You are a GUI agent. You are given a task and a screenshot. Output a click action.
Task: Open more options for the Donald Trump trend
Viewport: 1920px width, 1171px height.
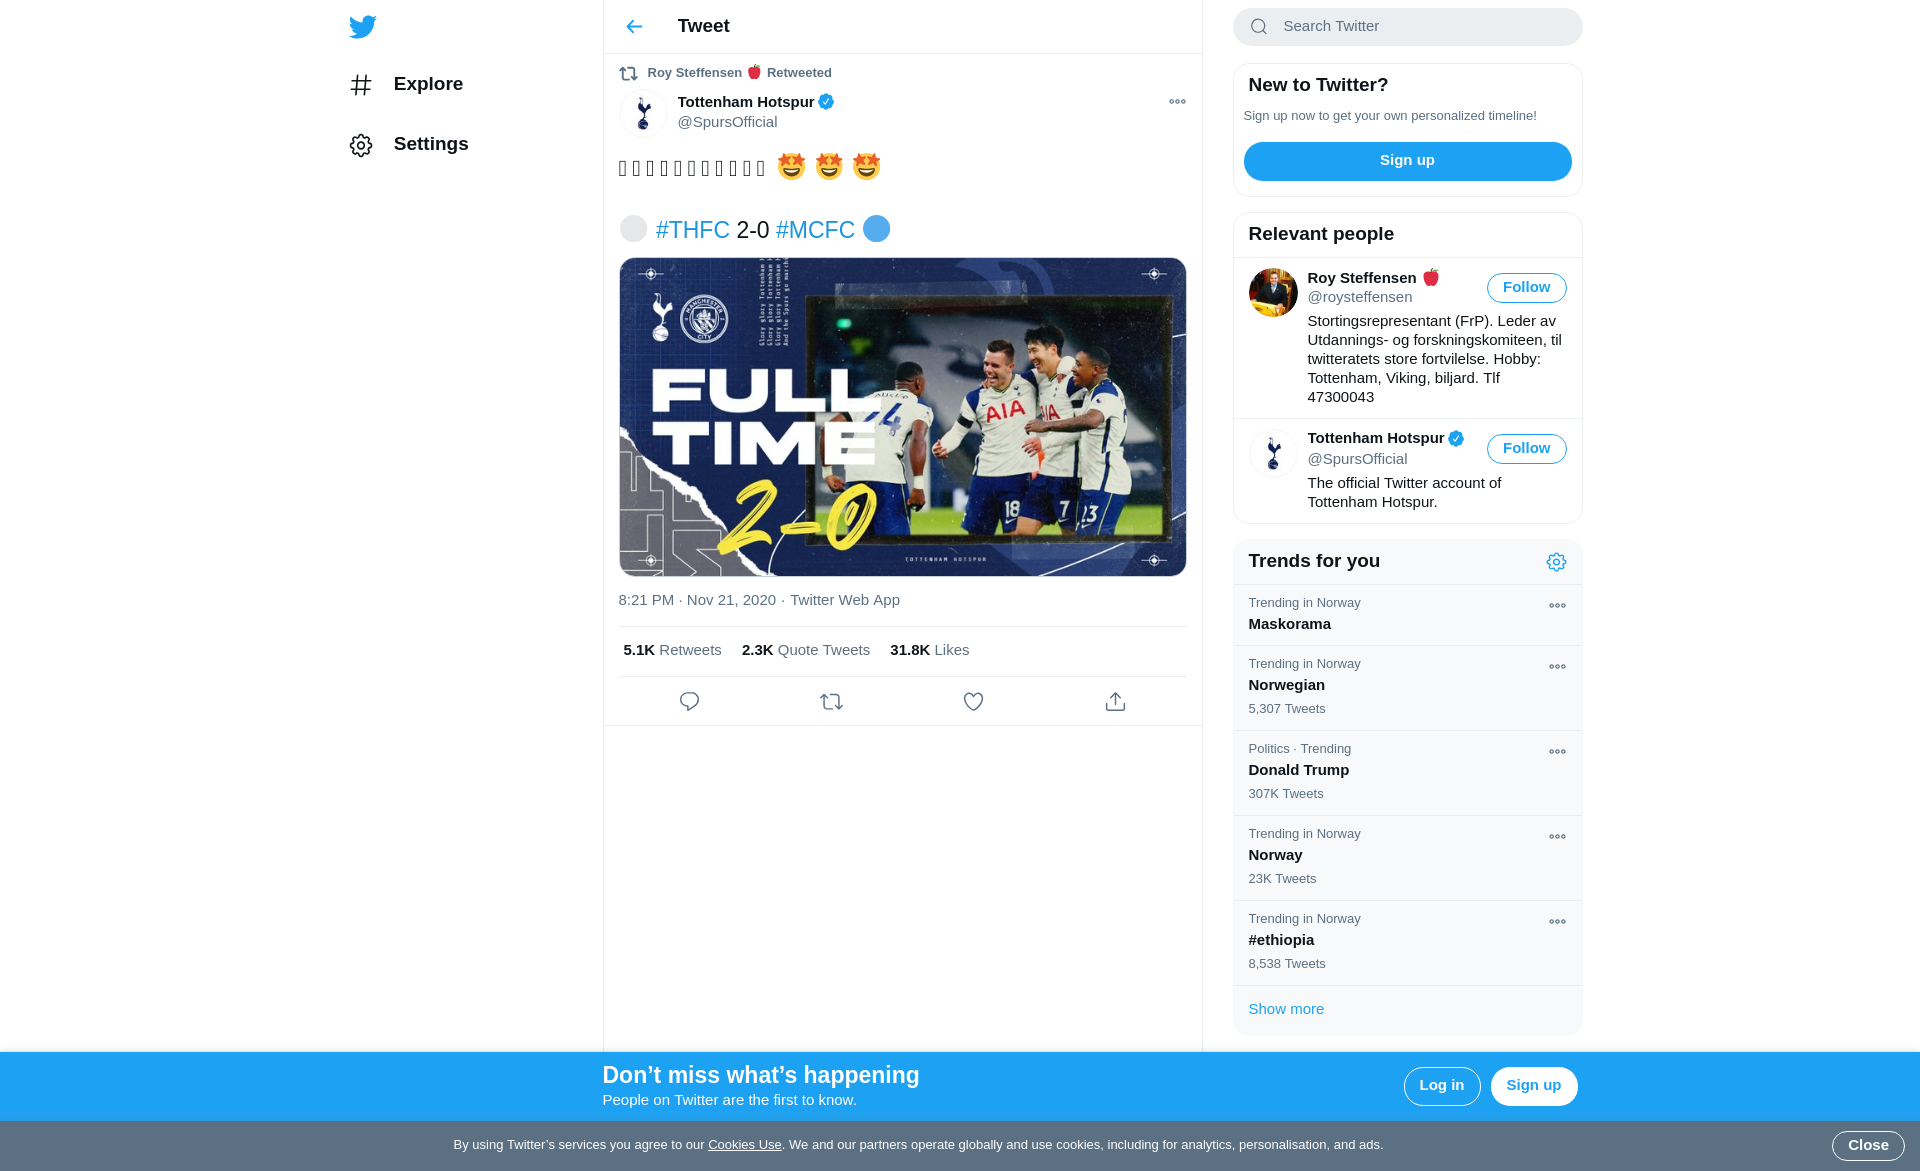(1557, 752)
